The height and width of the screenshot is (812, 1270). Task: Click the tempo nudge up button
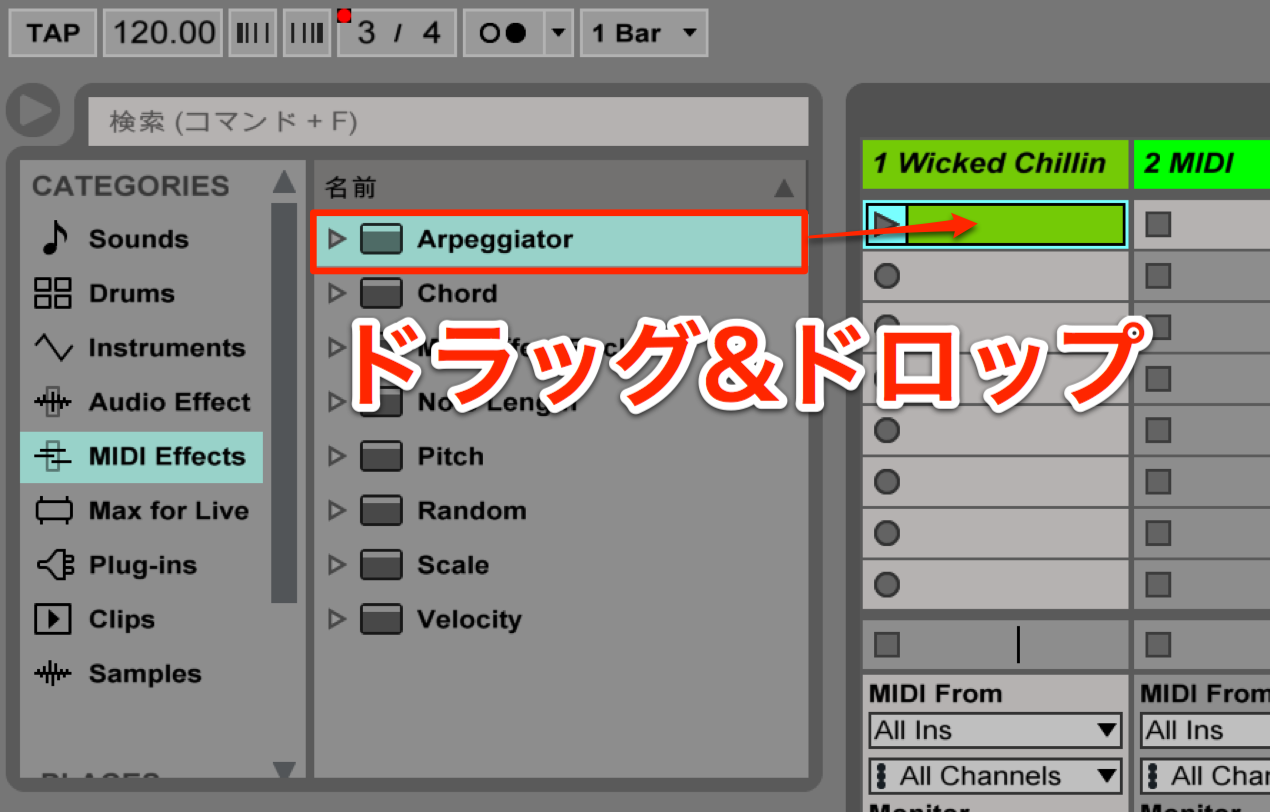(307, 33)
